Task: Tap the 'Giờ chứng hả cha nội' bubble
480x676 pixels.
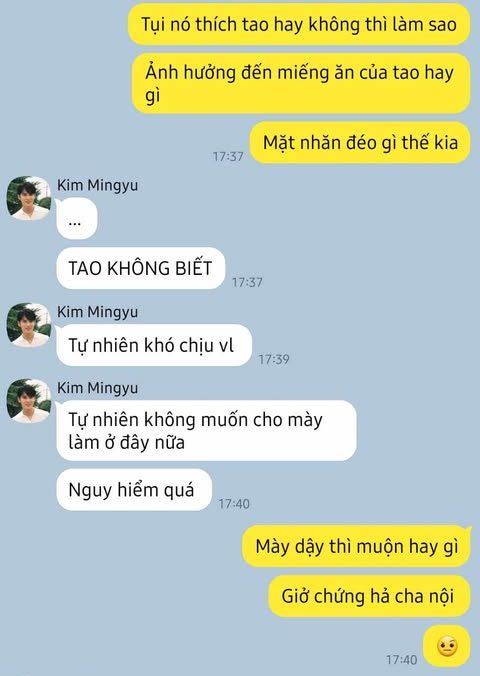Action: click(369, 596)
